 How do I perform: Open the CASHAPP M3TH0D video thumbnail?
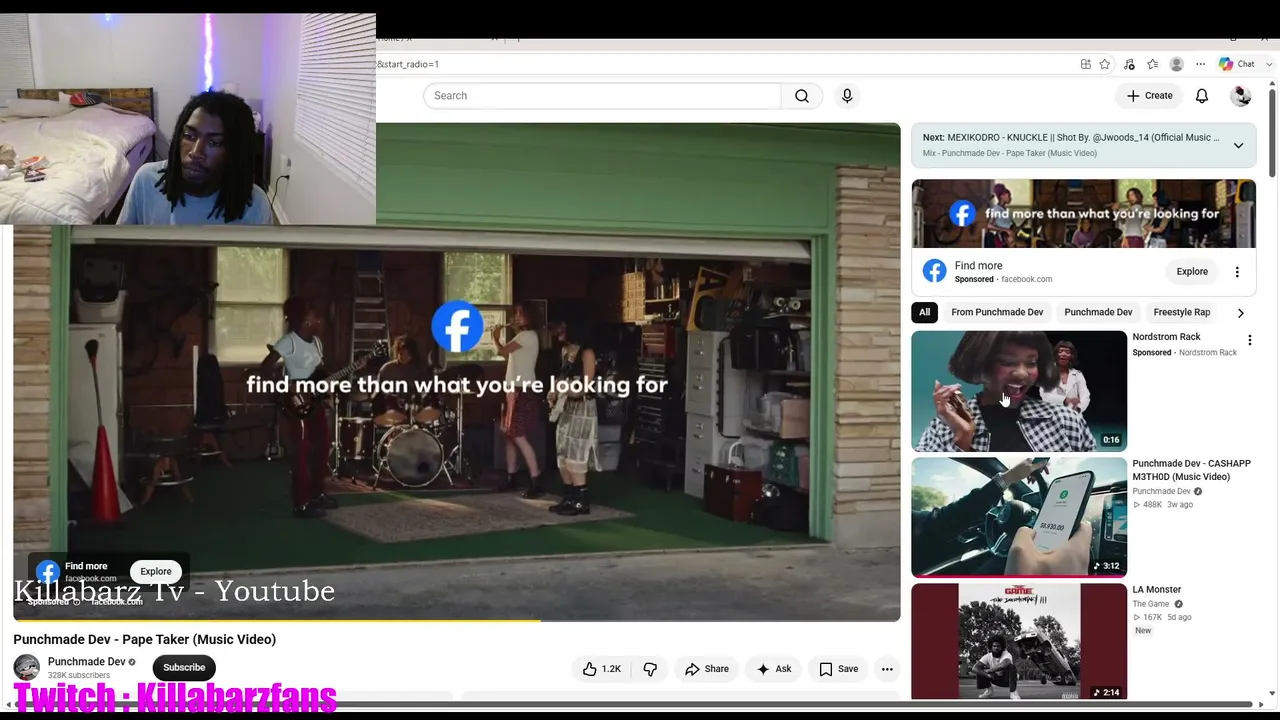click(1019, 517)
